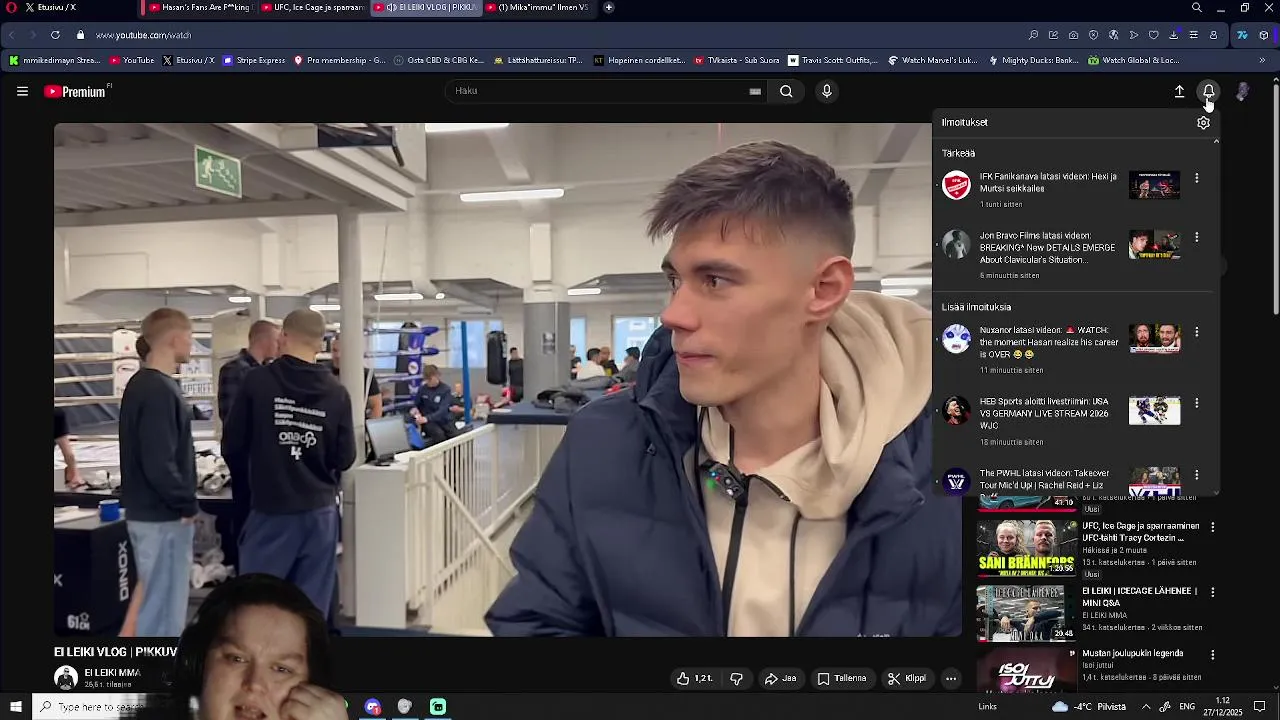The width and height of the screenshot is (1280, 720).
Task: Reload the page
Action: point(55,35)
